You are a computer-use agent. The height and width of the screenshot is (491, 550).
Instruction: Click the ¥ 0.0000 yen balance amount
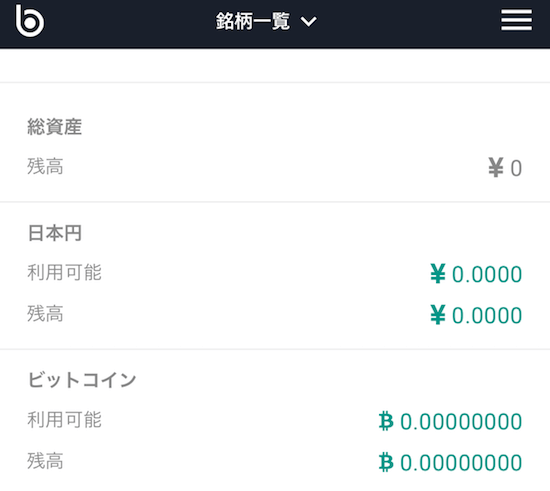tap(476, 315)
